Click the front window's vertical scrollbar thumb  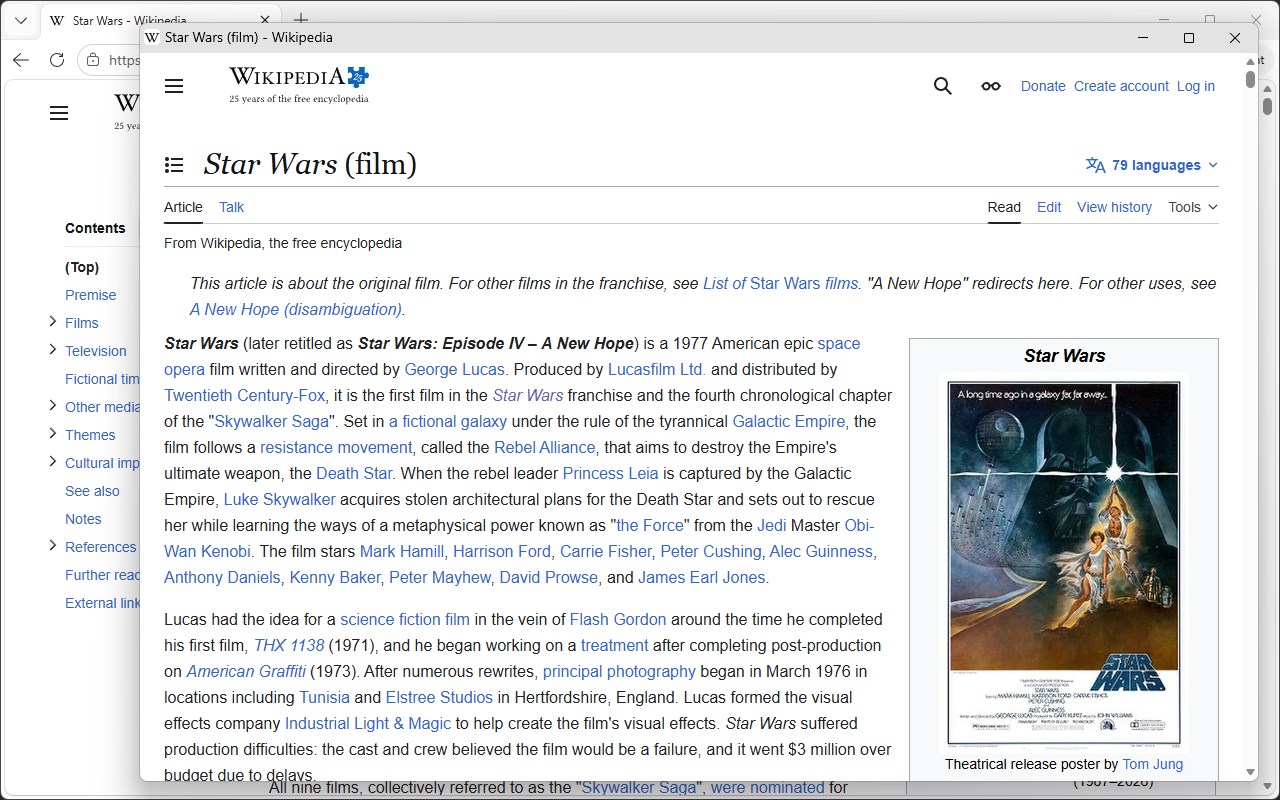tap(1250, 79)
